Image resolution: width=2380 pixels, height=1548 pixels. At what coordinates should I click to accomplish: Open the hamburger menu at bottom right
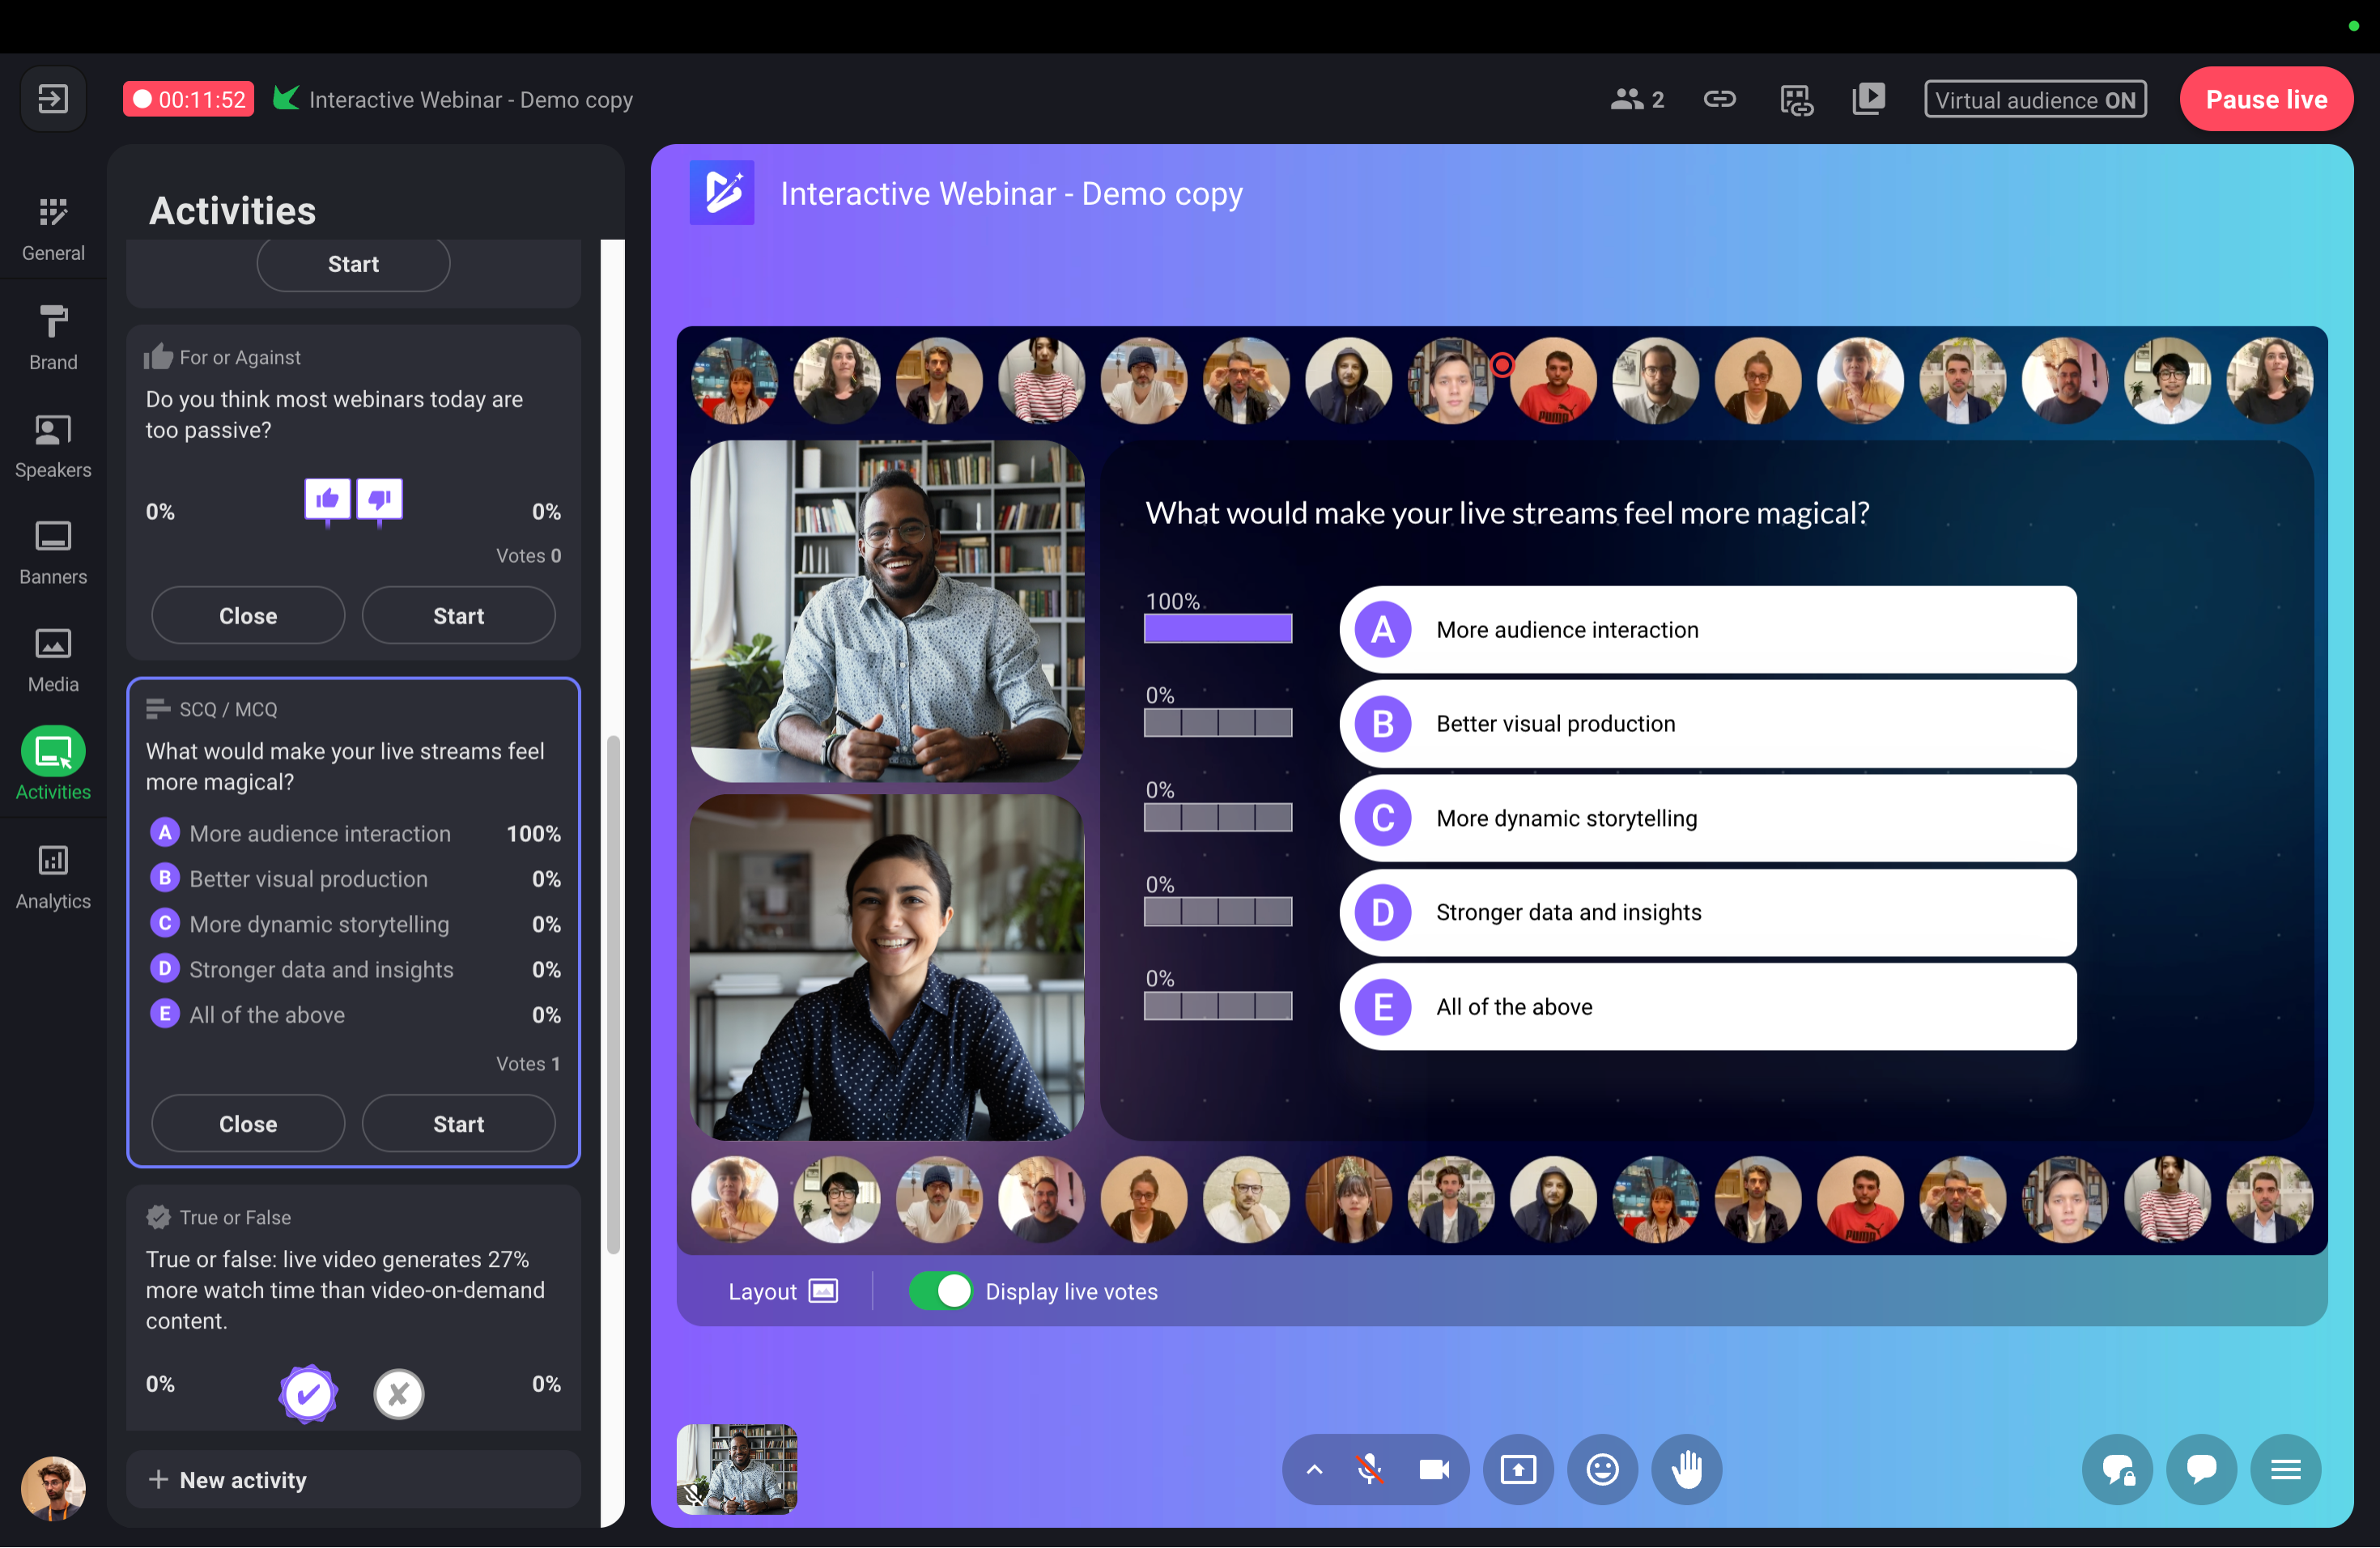pos(2285,1469)
